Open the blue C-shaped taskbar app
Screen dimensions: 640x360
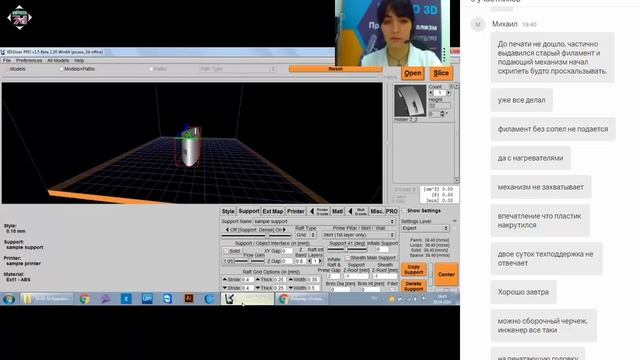pos(209,299)
